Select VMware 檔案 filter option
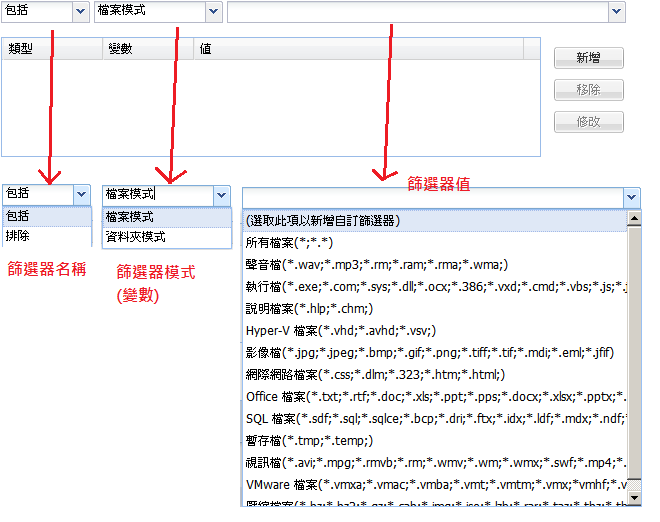This screenshot has height=522, width=660. coord(434,485)
